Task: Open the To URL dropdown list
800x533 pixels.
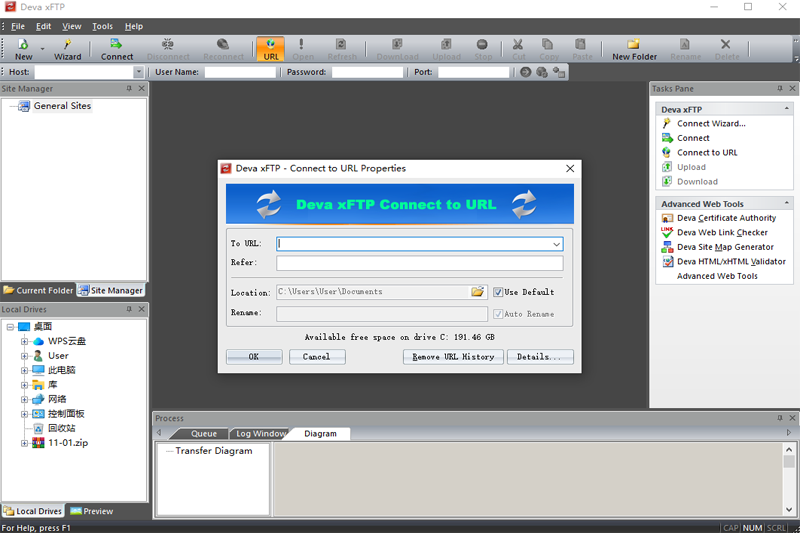Action: coord(556,244)
